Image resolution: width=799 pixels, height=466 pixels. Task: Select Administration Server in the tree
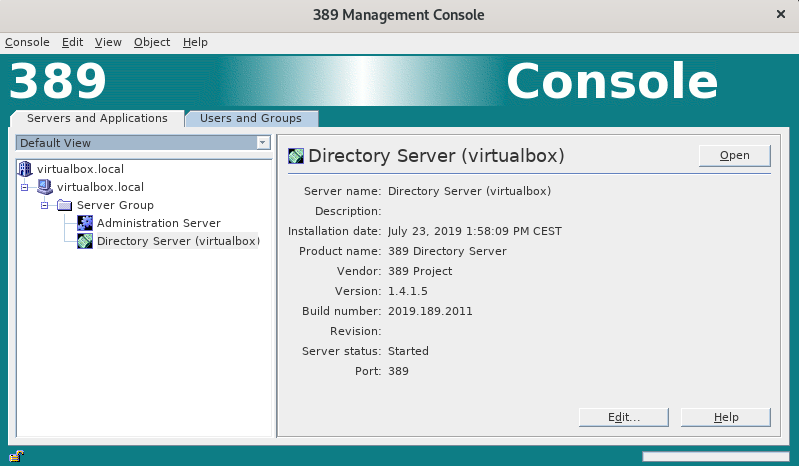point(159,223)
